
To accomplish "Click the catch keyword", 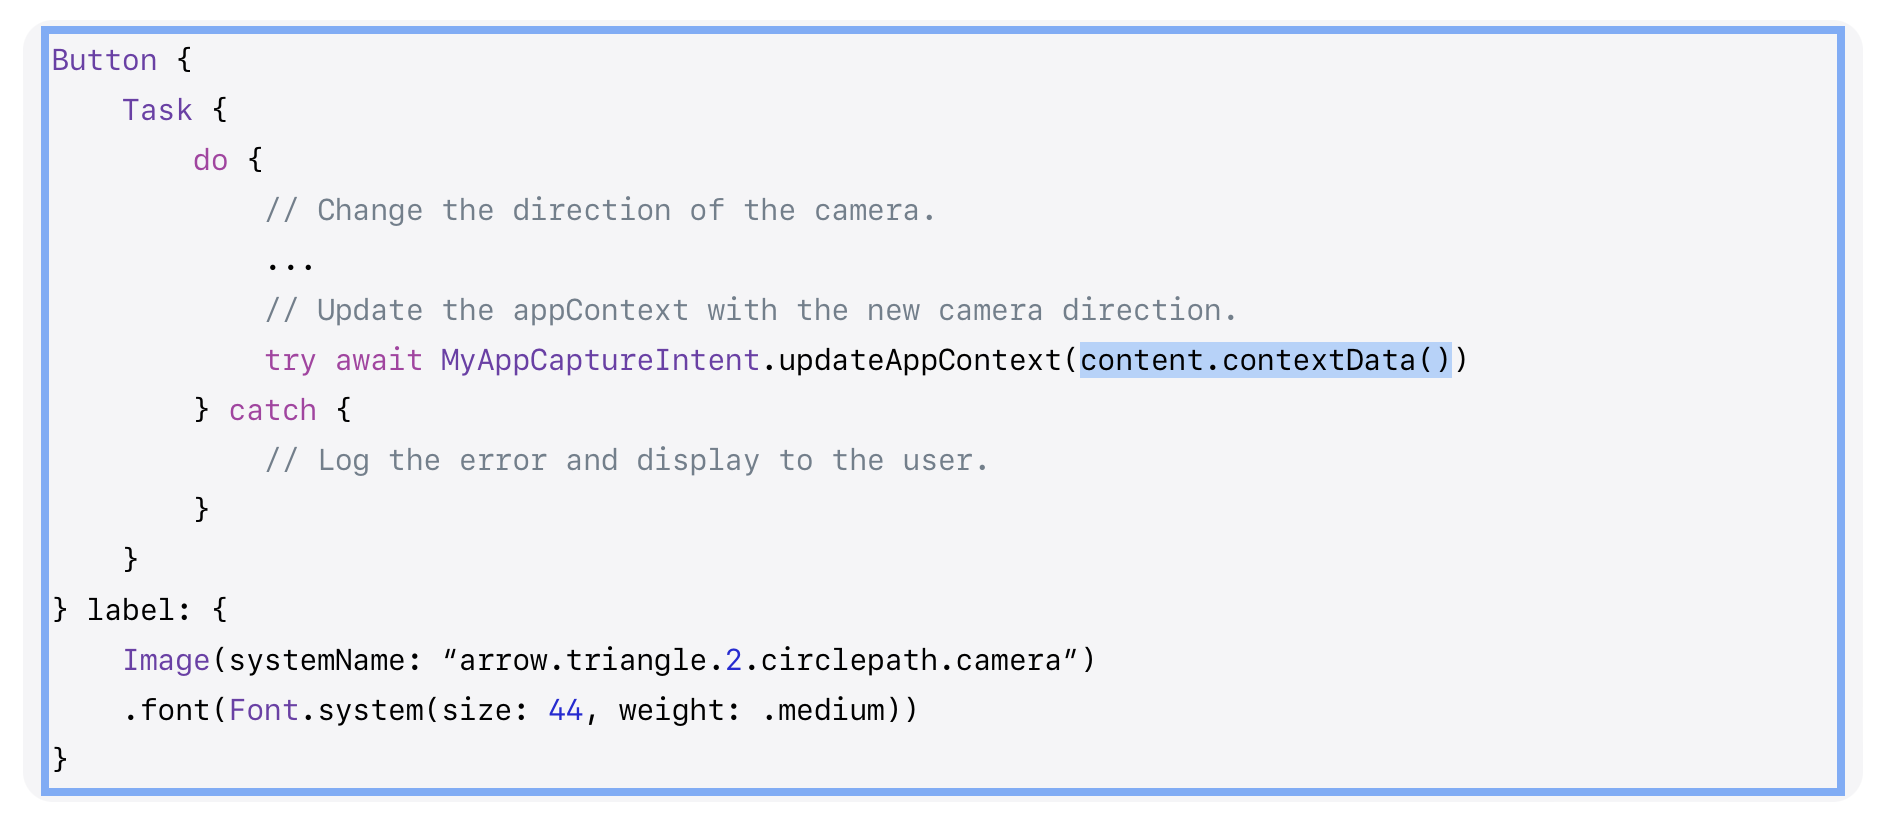I will 272,410.
